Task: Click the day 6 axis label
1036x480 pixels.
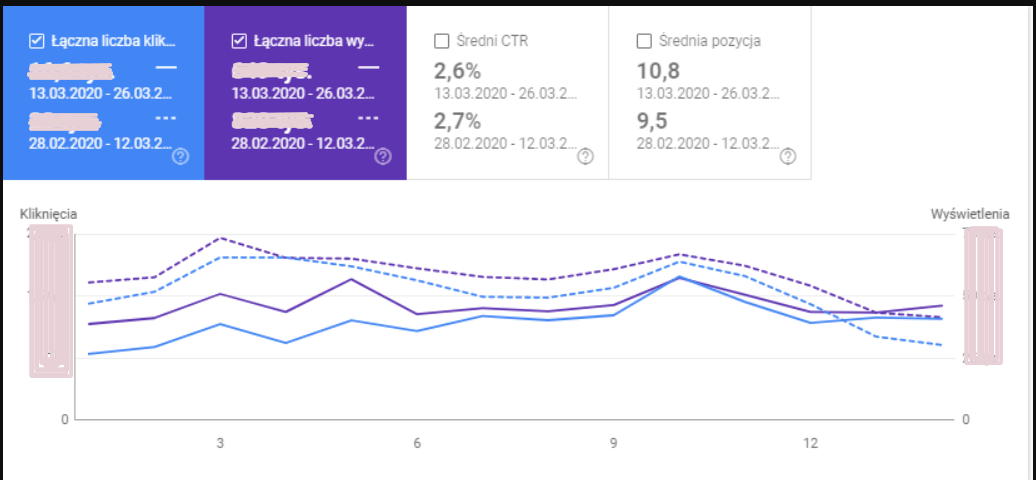Action: [x=417, y=444]
